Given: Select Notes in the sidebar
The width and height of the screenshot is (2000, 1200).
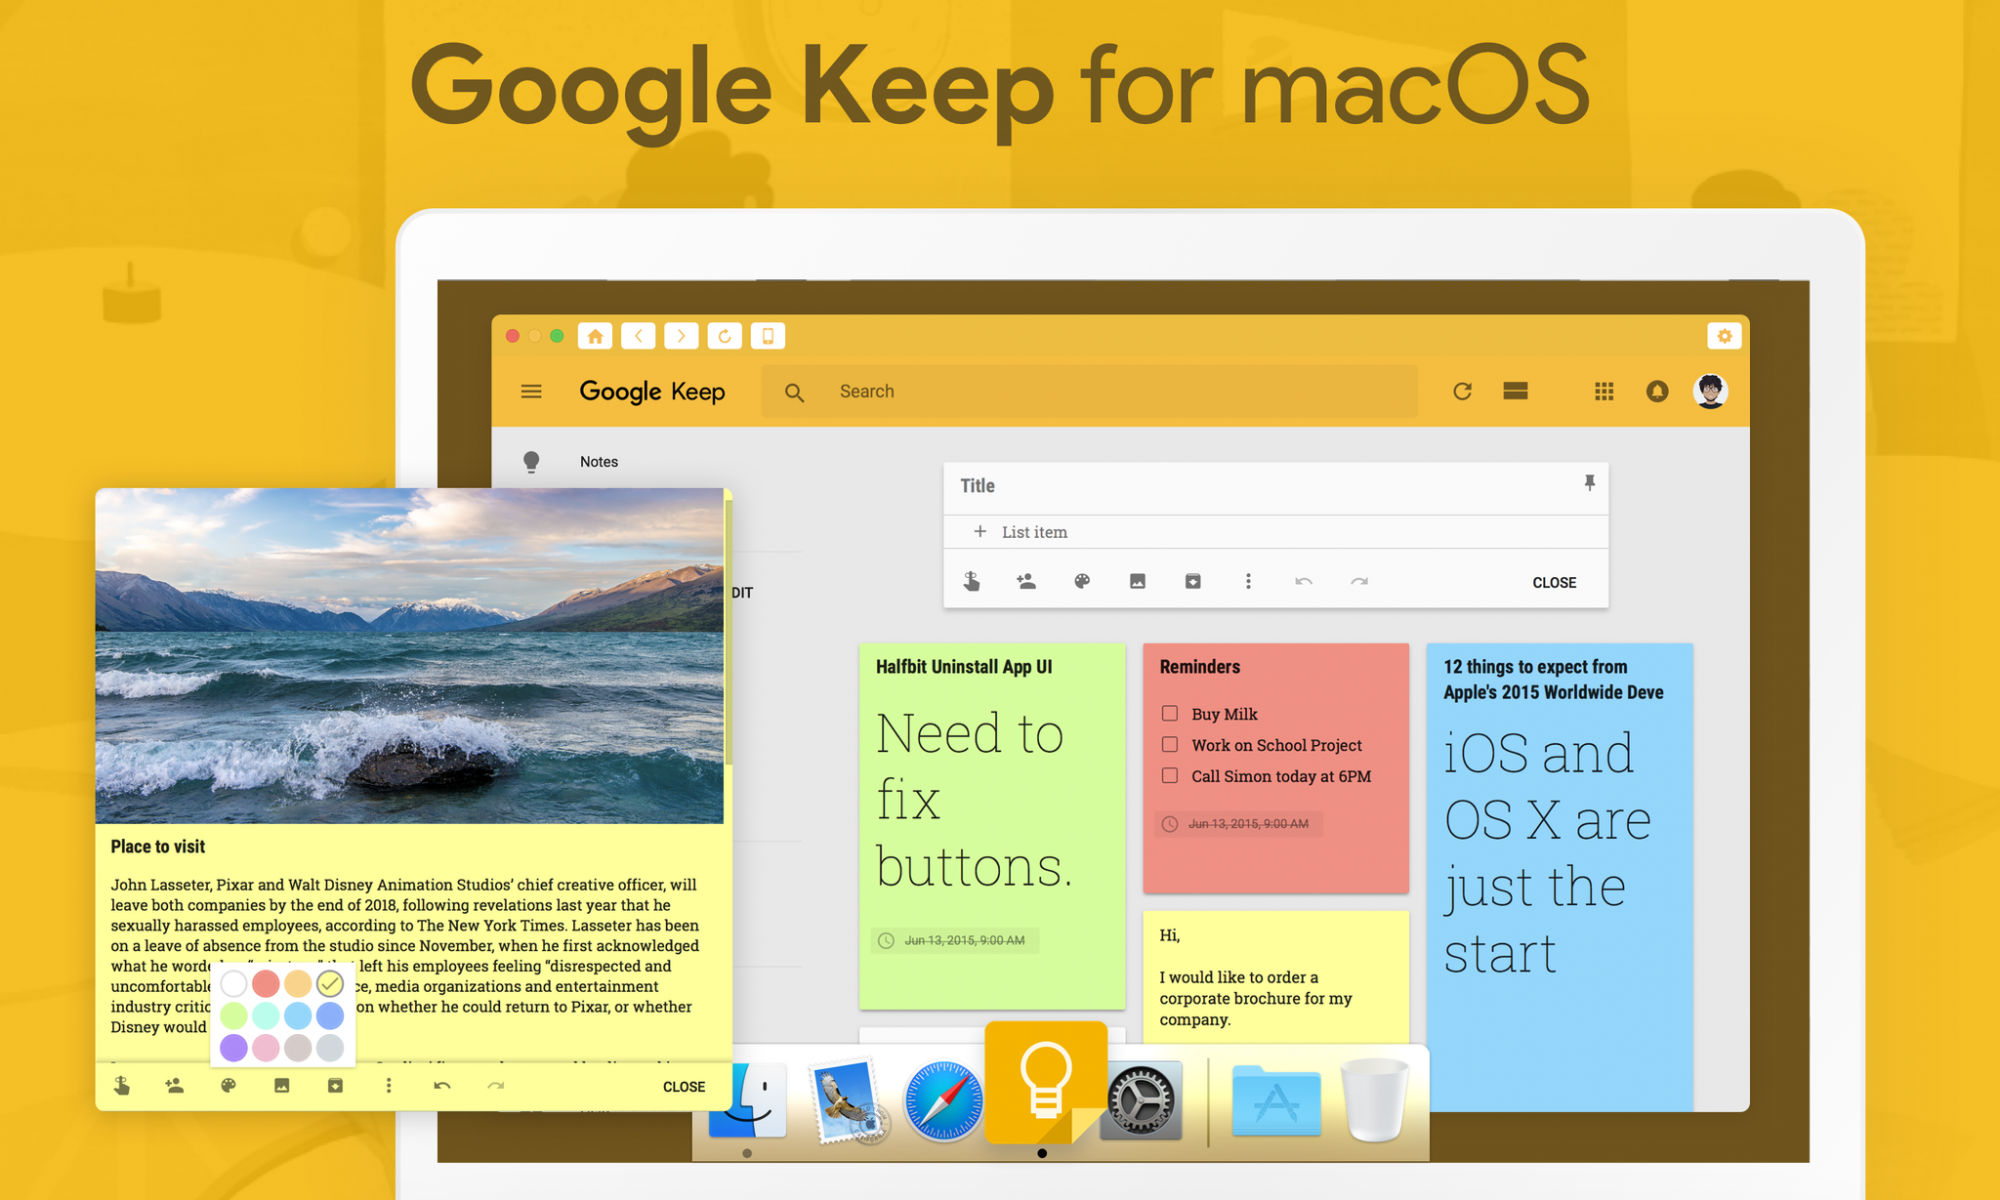Looking at the screenshot, I should click(599, 461).
